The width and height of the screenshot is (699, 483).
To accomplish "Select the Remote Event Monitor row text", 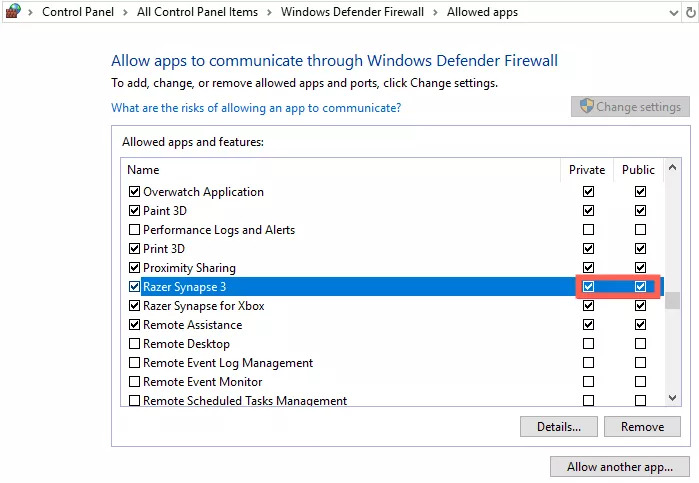I will coord(202,382).
